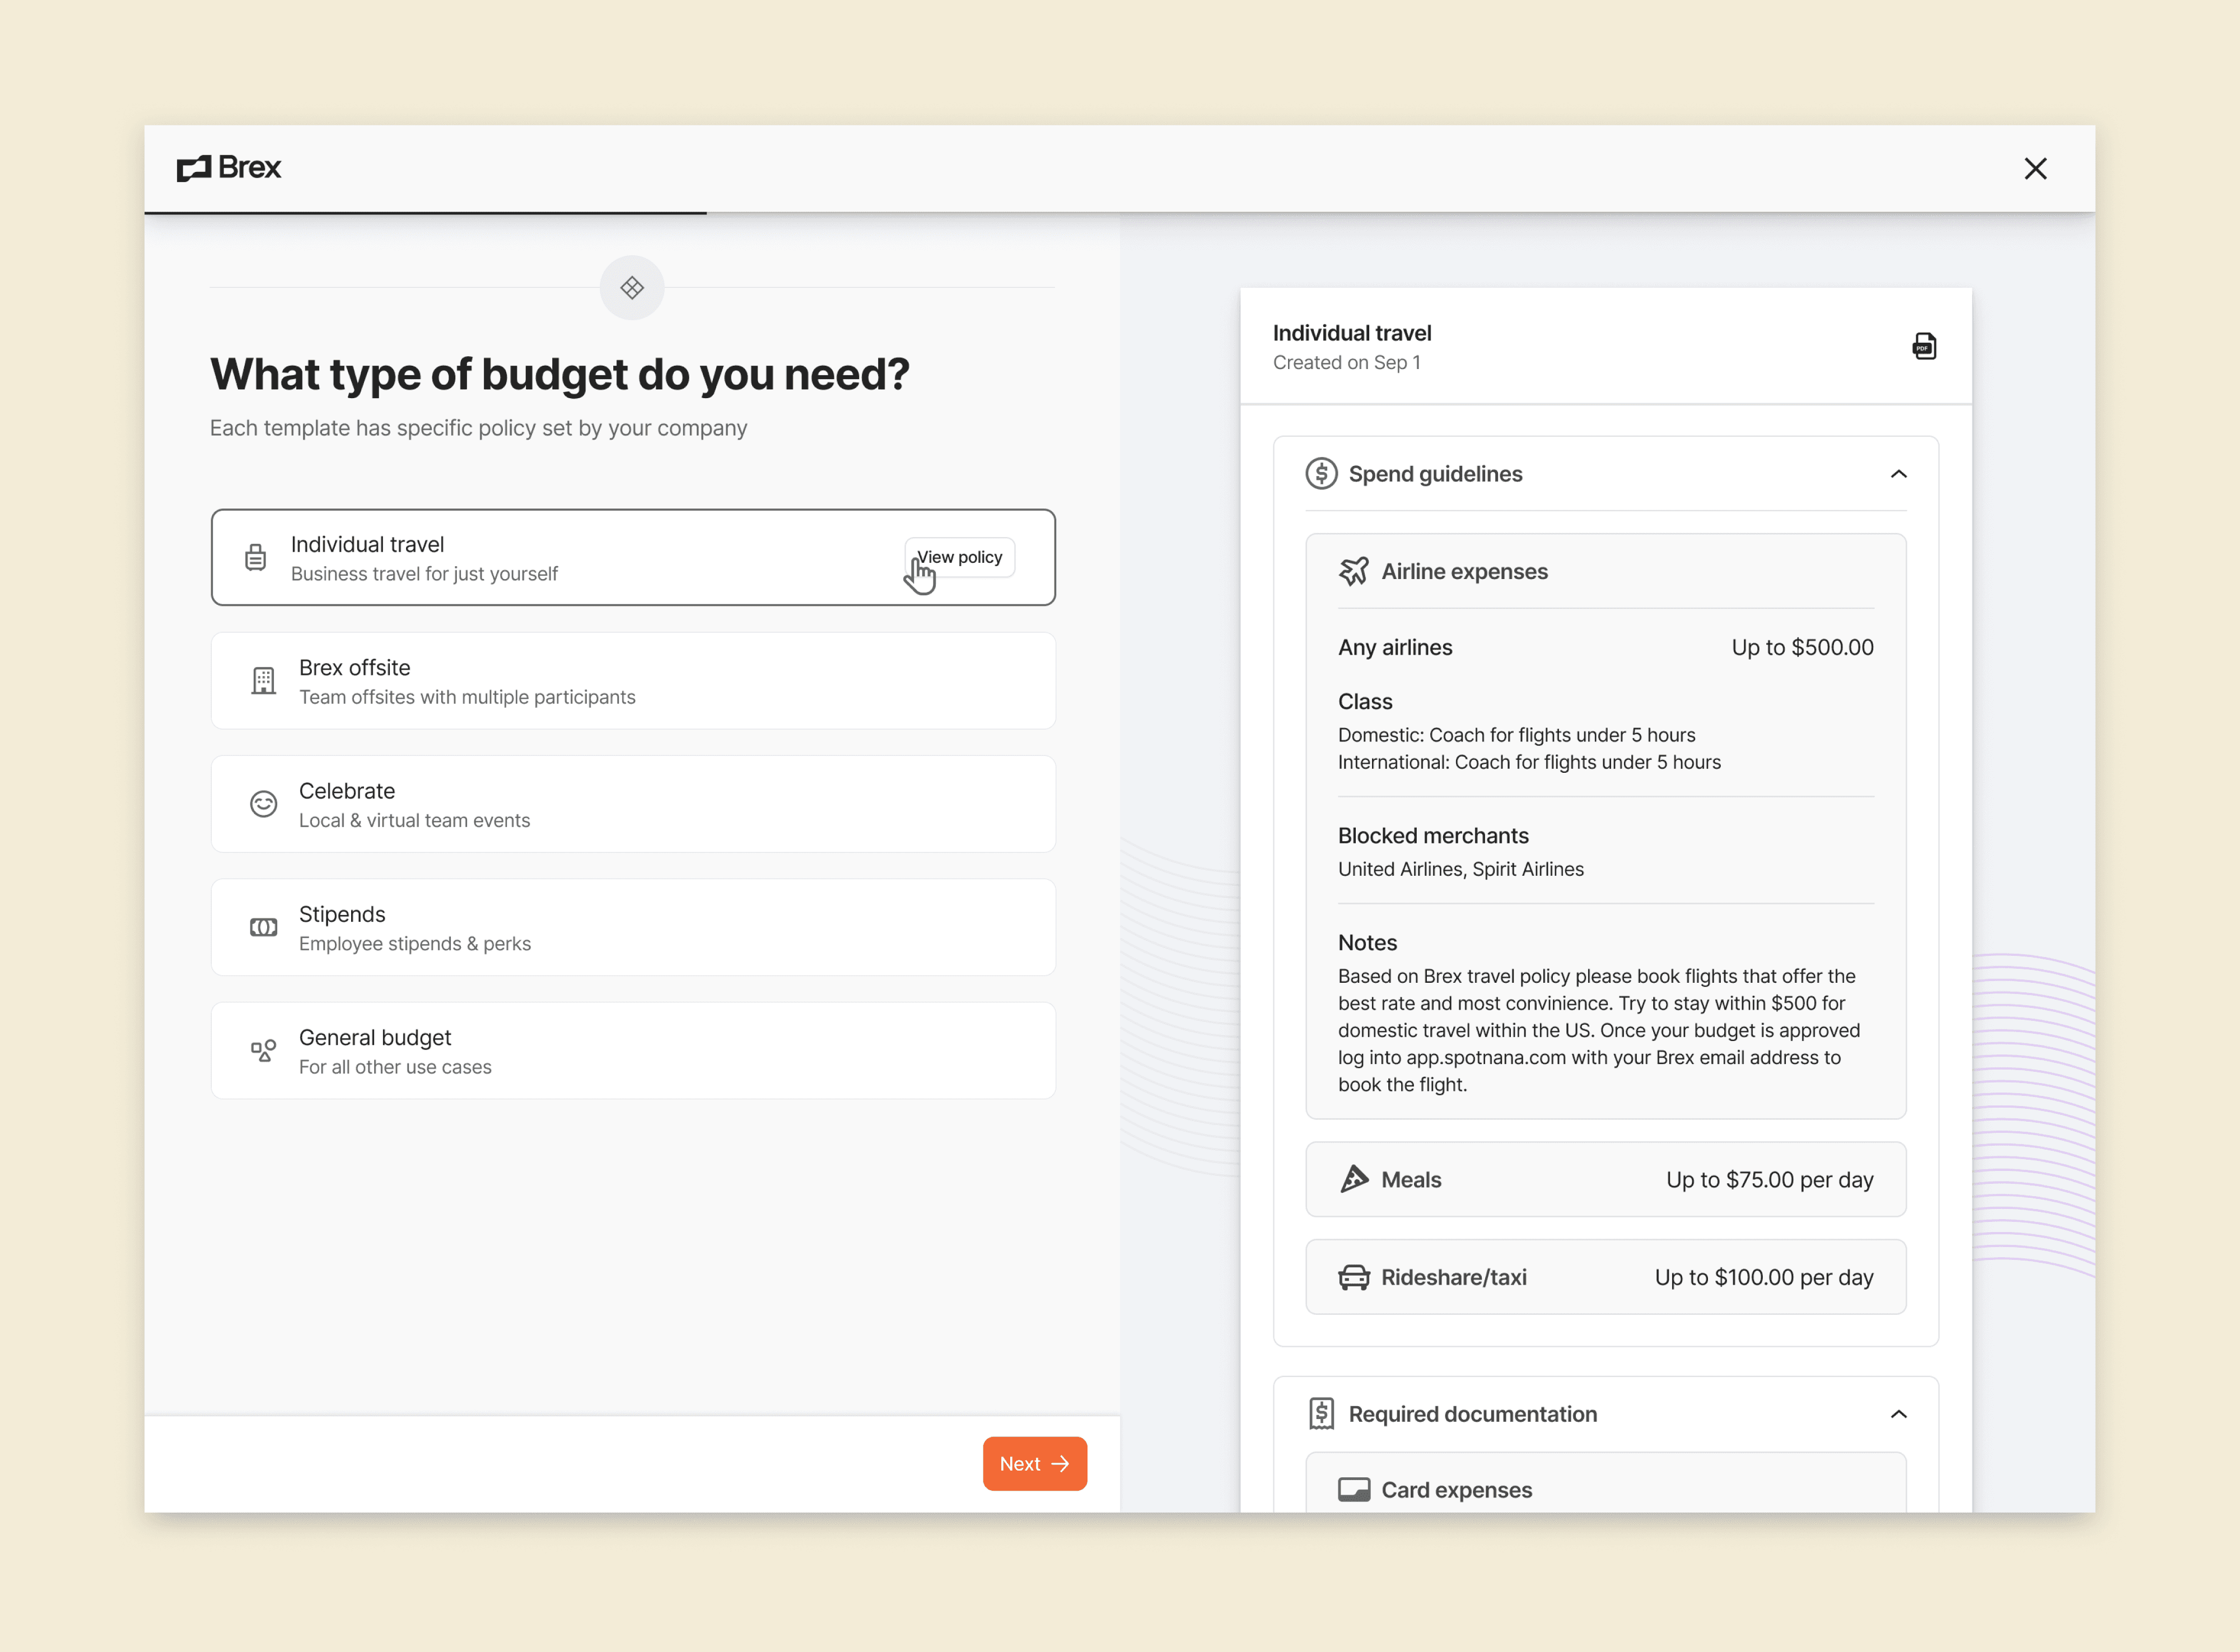This screenshot has width=2240, height=1652.
Task: Click the Brex logo
Action: [x=229, y=168]
